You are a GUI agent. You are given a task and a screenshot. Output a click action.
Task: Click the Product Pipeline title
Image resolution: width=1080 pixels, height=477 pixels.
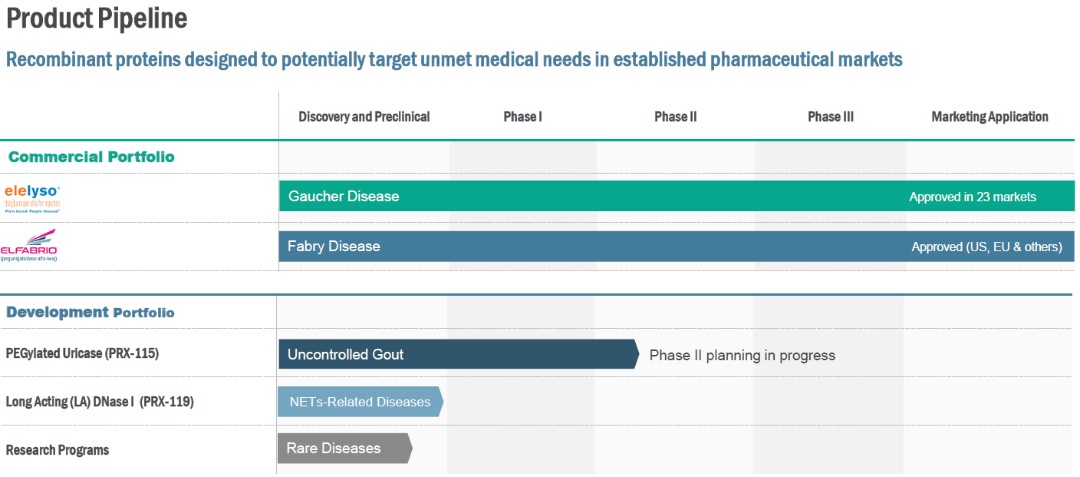97,18
